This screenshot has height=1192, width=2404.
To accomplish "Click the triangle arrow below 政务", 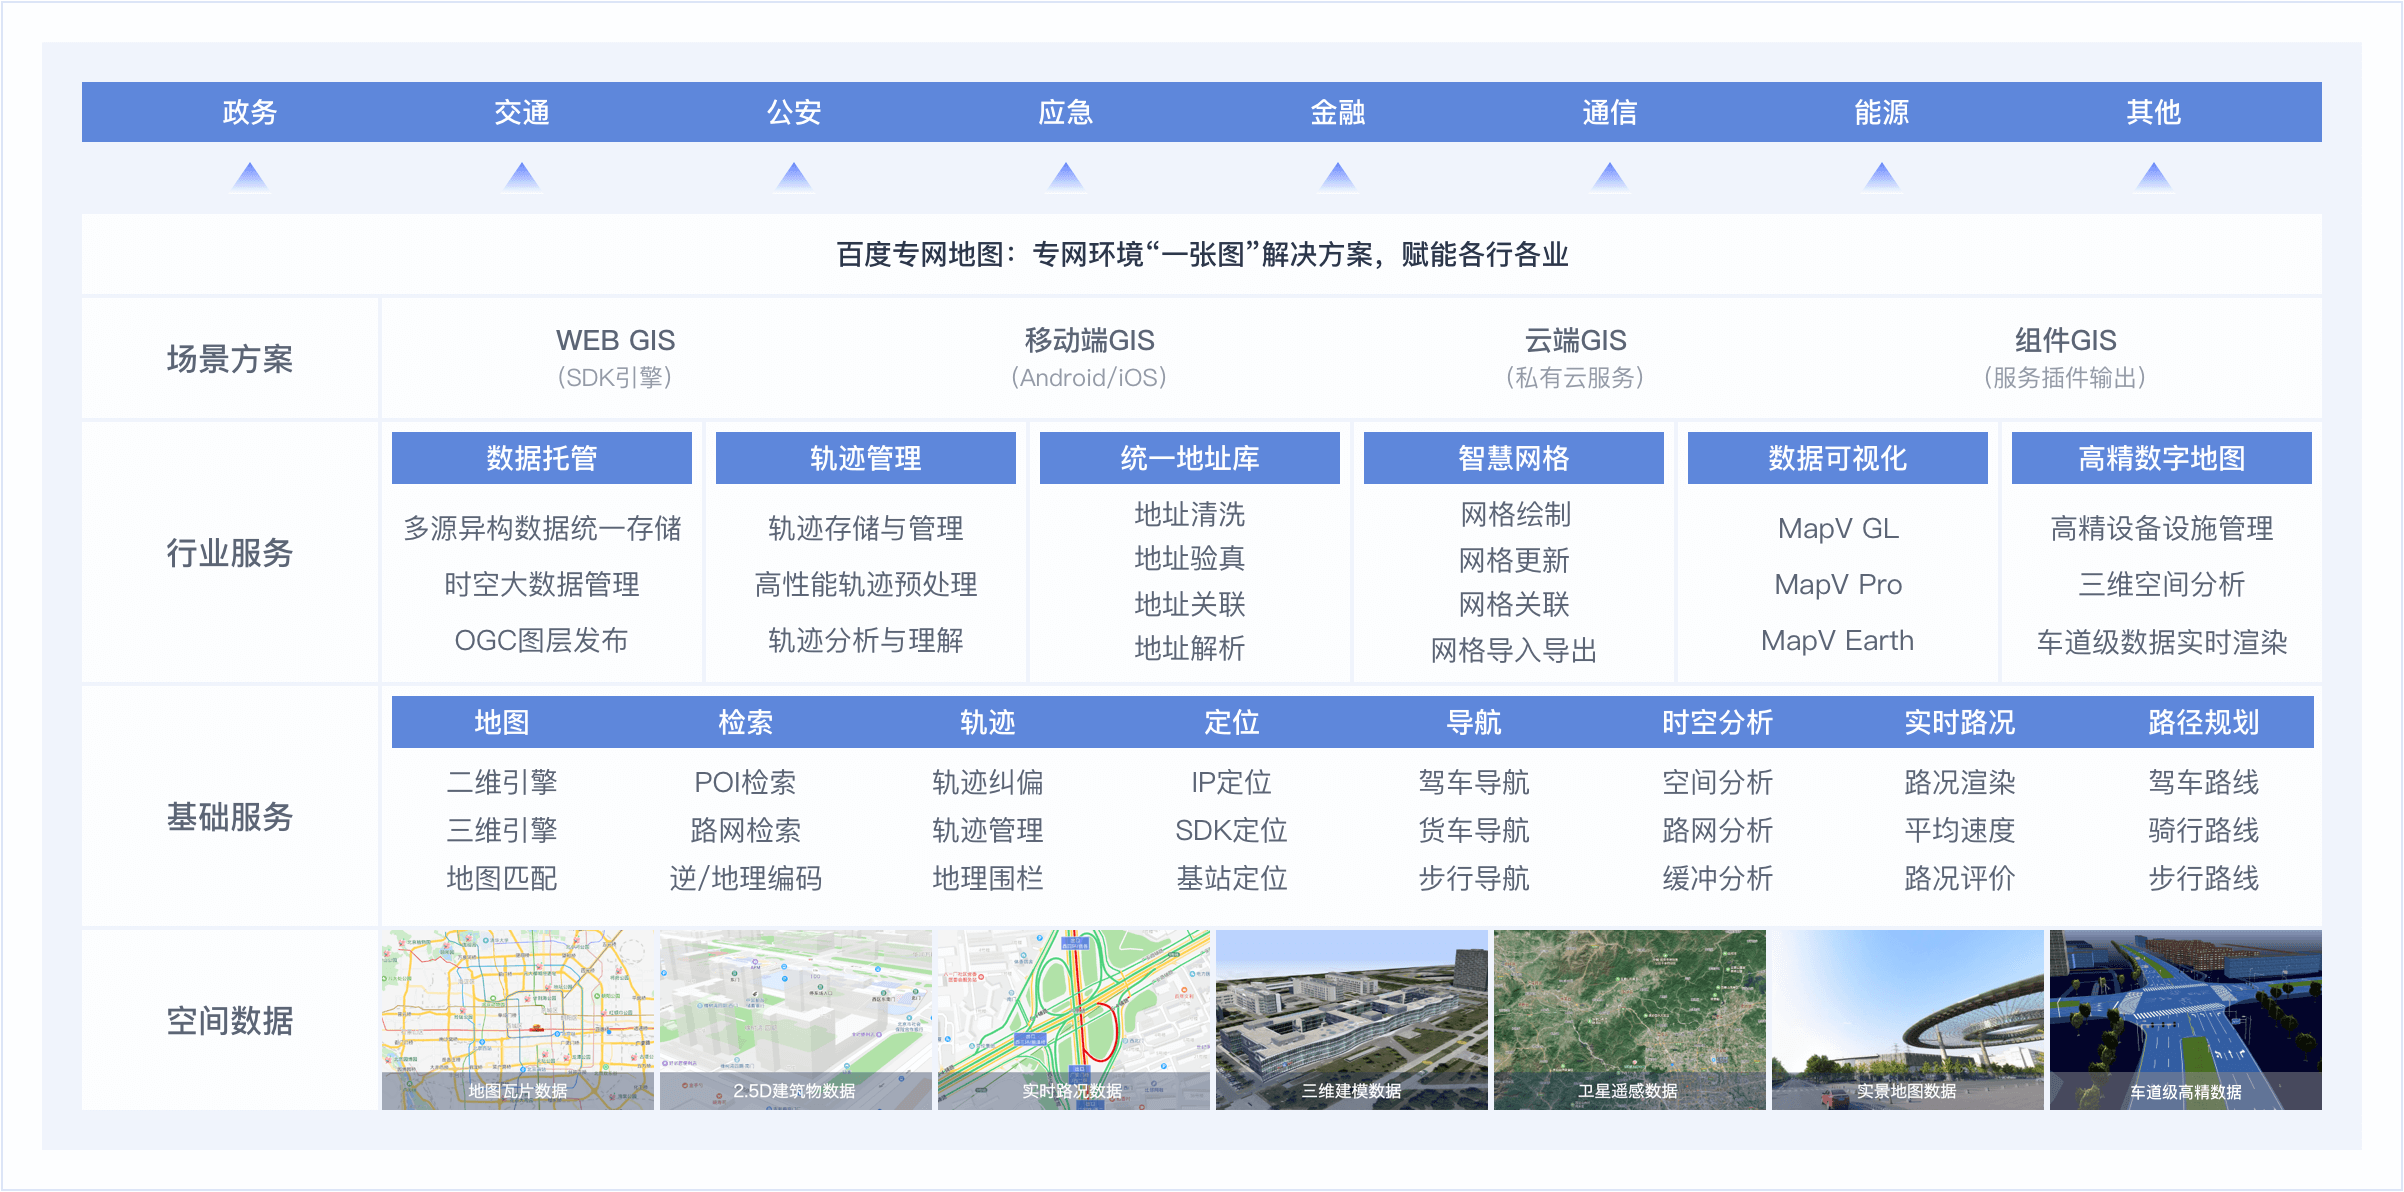I will tap(250, 176).
